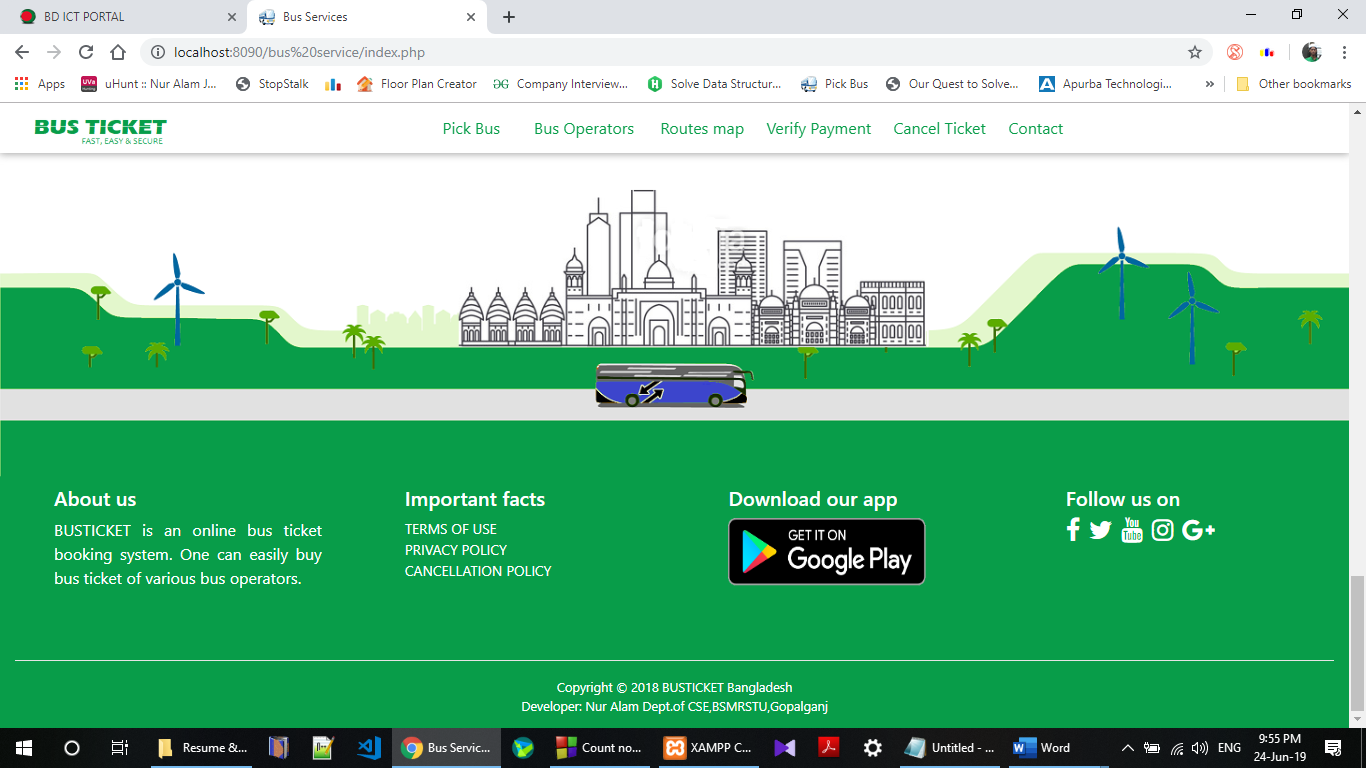Bookmark this page with the star icon
The image size is (1366, 768).
point(1195,52)
